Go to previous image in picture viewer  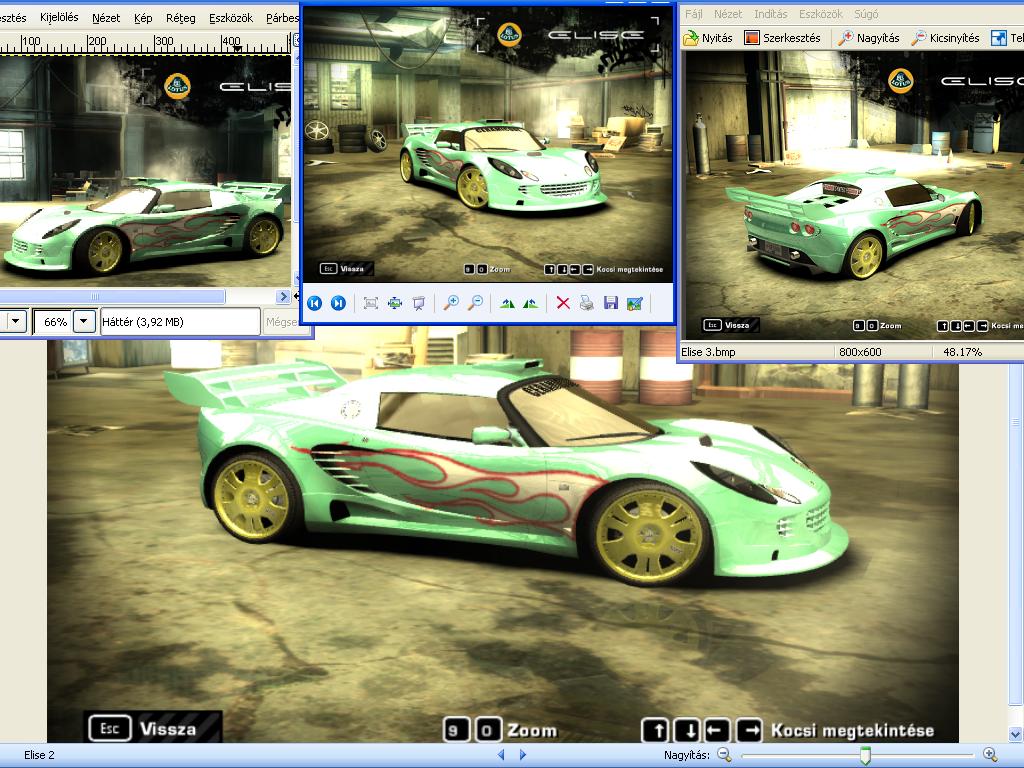315,303
